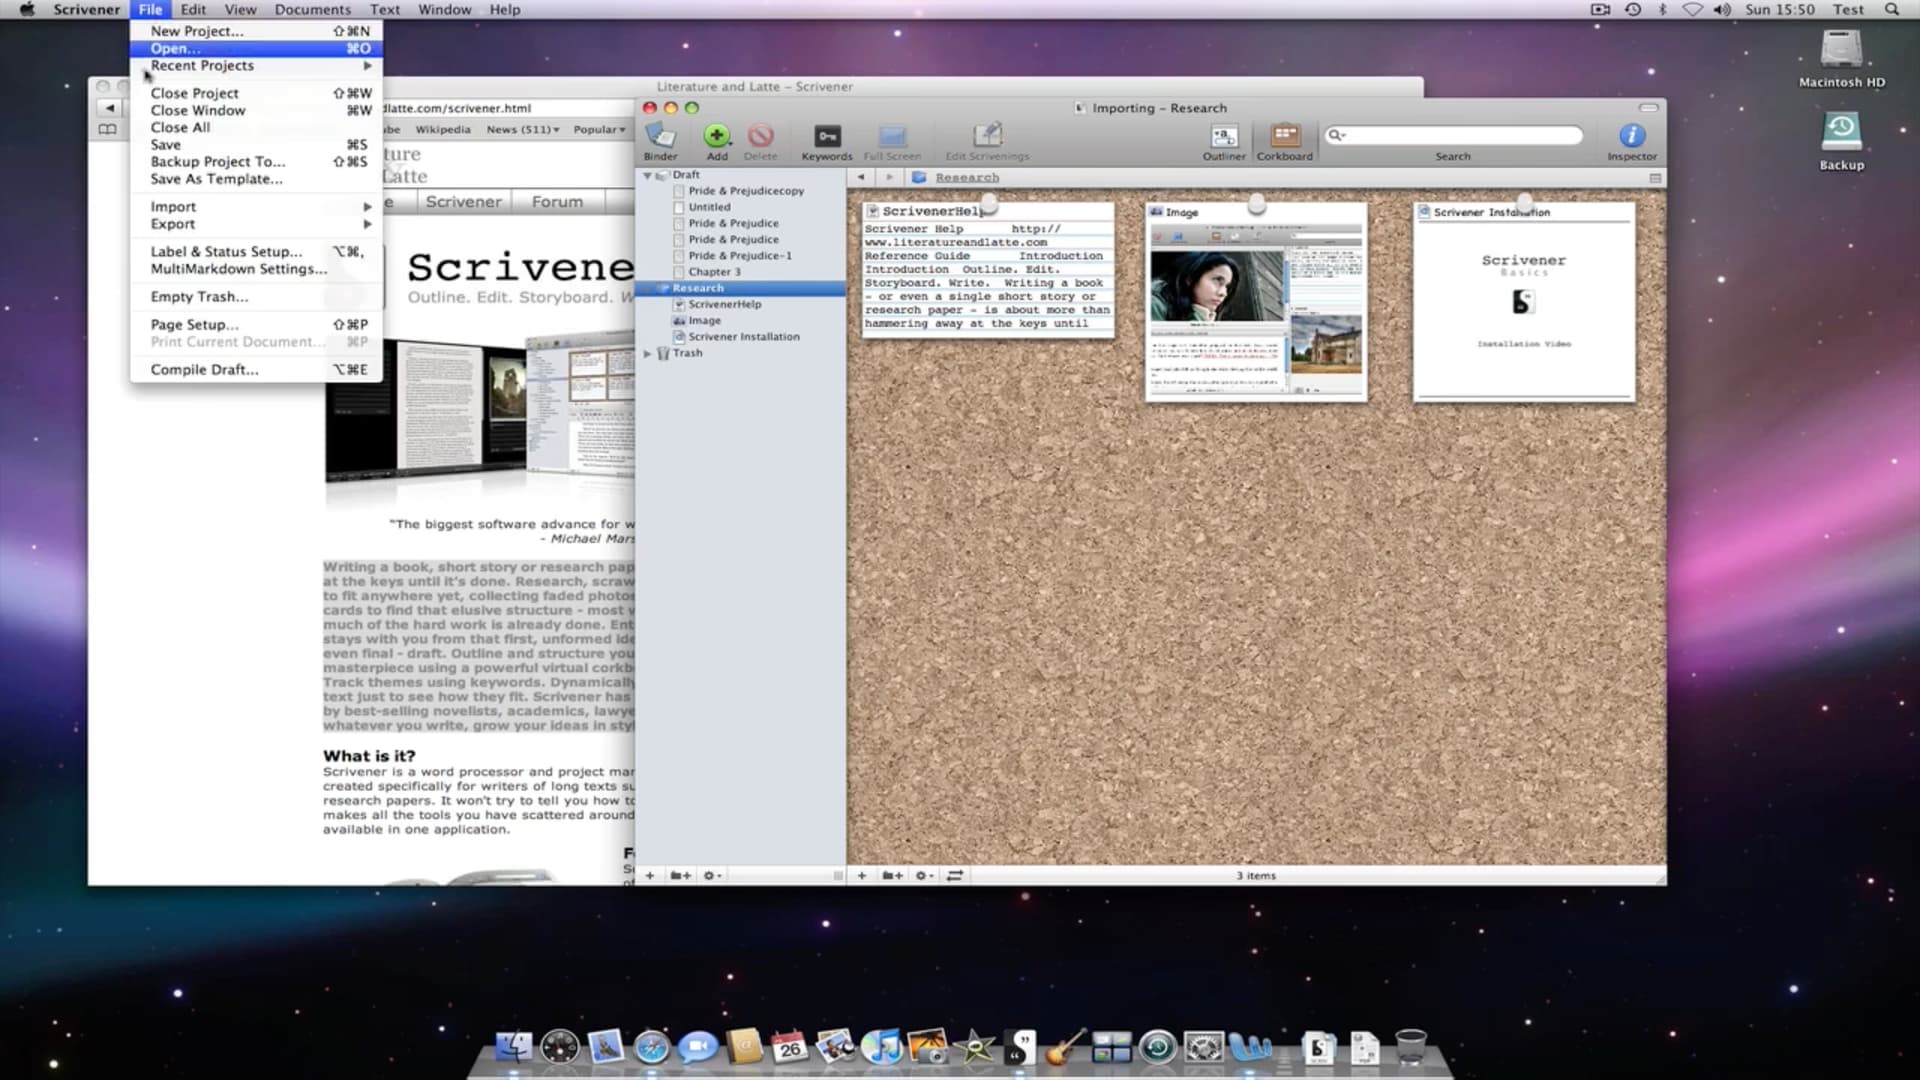Open the Popular bookmarks dropdown in Safari
This screenshot has width=1920, height=1080.
[x=599, y=129]
